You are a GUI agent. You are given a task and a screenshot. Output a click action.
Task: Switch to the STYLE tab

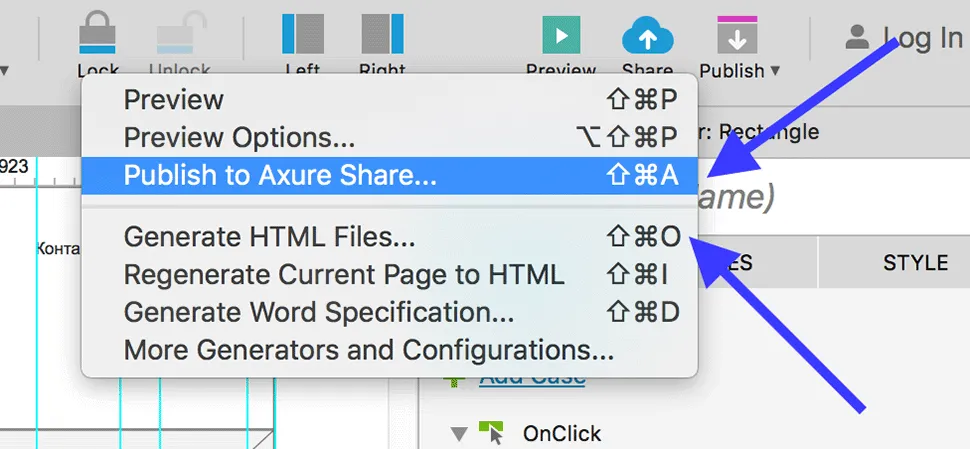point(914,263)
